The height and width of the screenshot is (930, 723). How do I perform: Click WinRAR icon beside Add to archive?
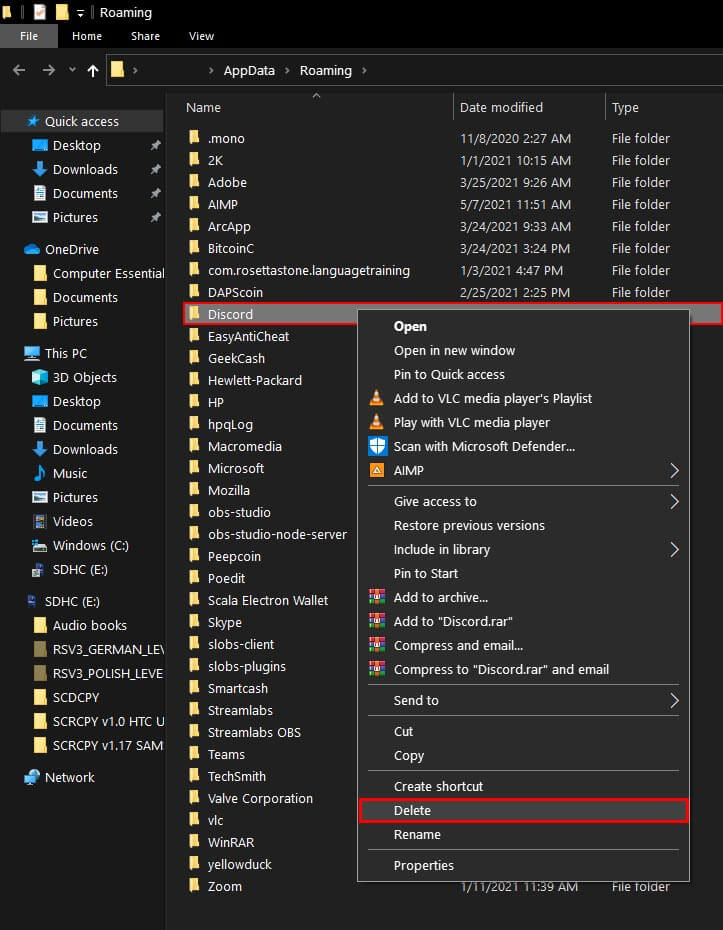point(377,597)
